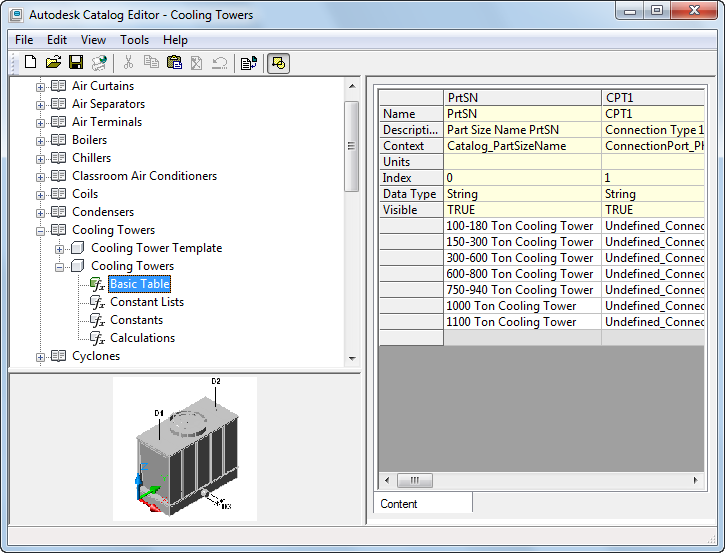
Task: Click the New catalog toolbar icon
Action: (31, 62)
